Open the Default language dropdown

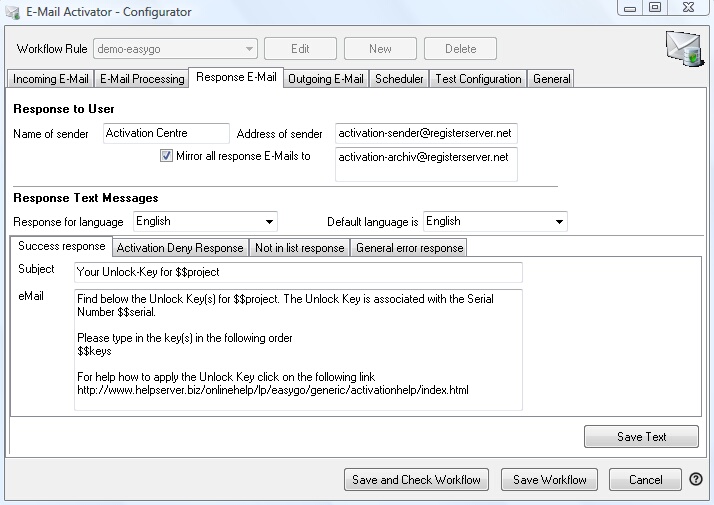click(495, 221)
